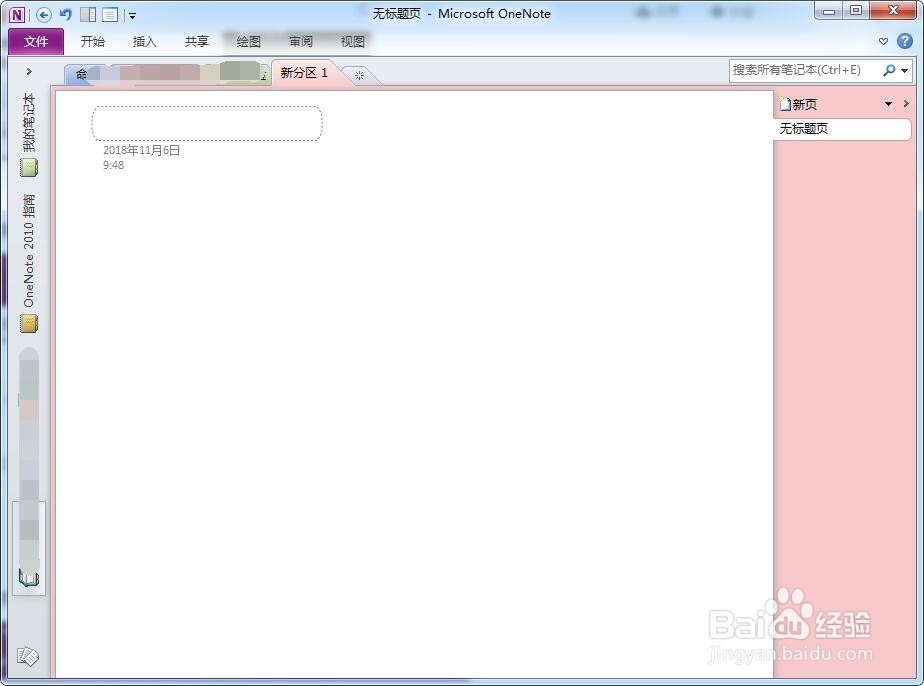Open the 新页 dropdown arrow
This screenshot has height=686, width=924.
click(x=888, y=104)
